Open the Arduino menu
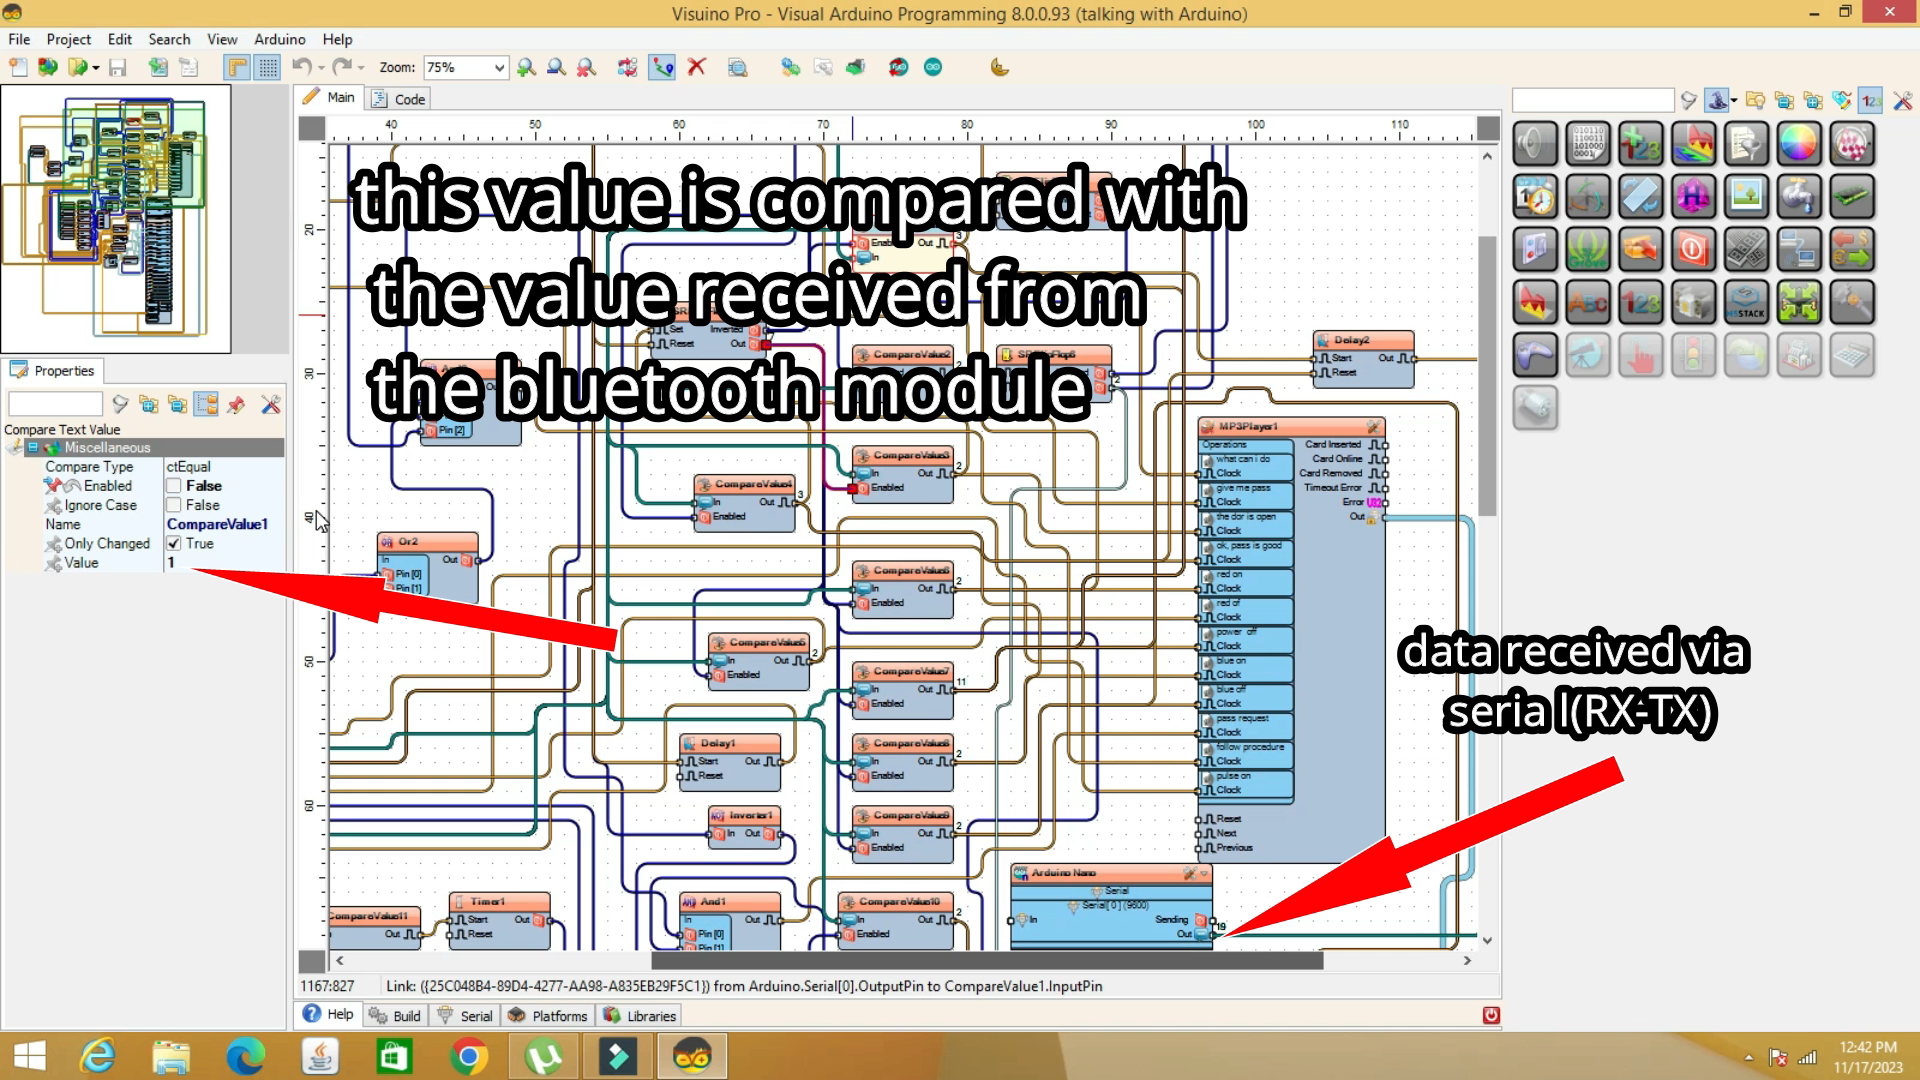The height and width of the screenshot is (1080, 1920). click(279, 39)
